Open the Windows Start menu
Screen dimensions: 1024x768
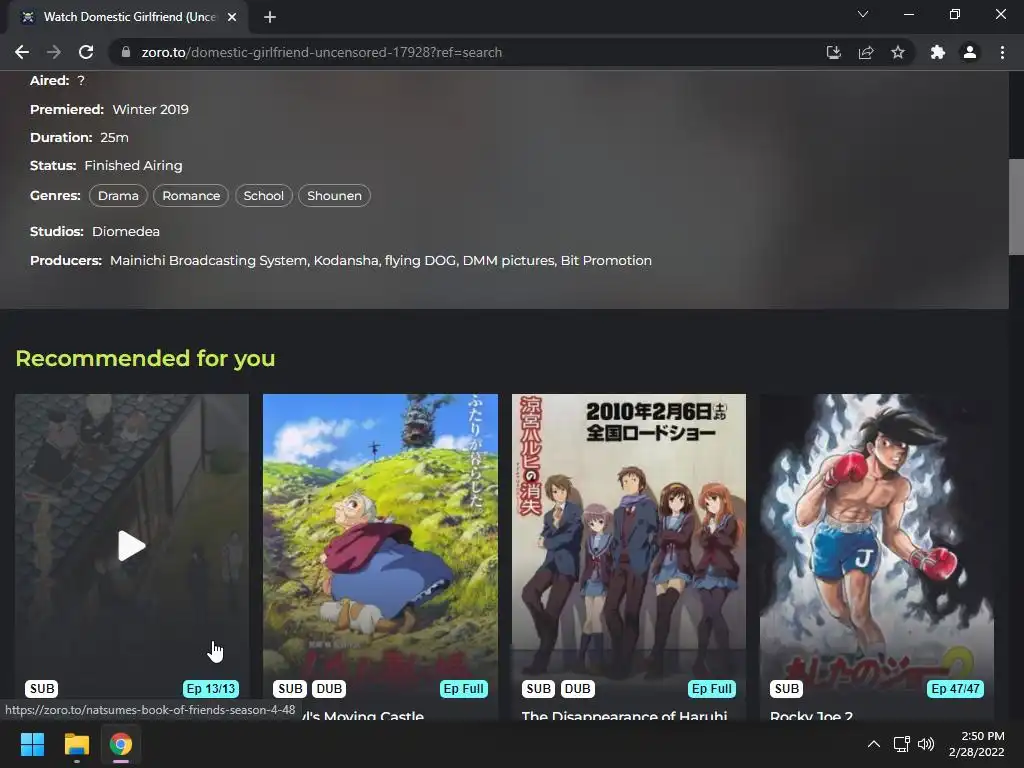tap(32, 744)
